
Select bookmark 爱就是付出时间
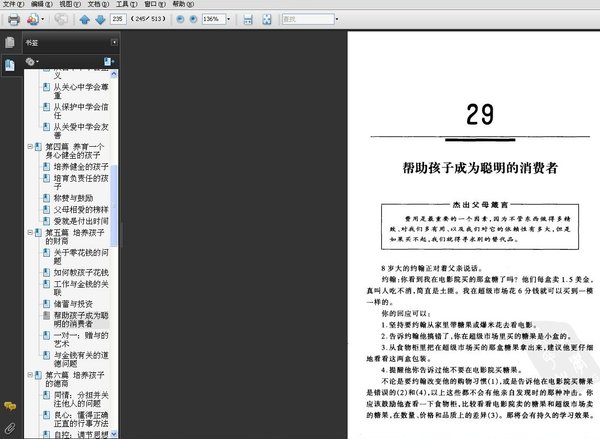(81, 221)
